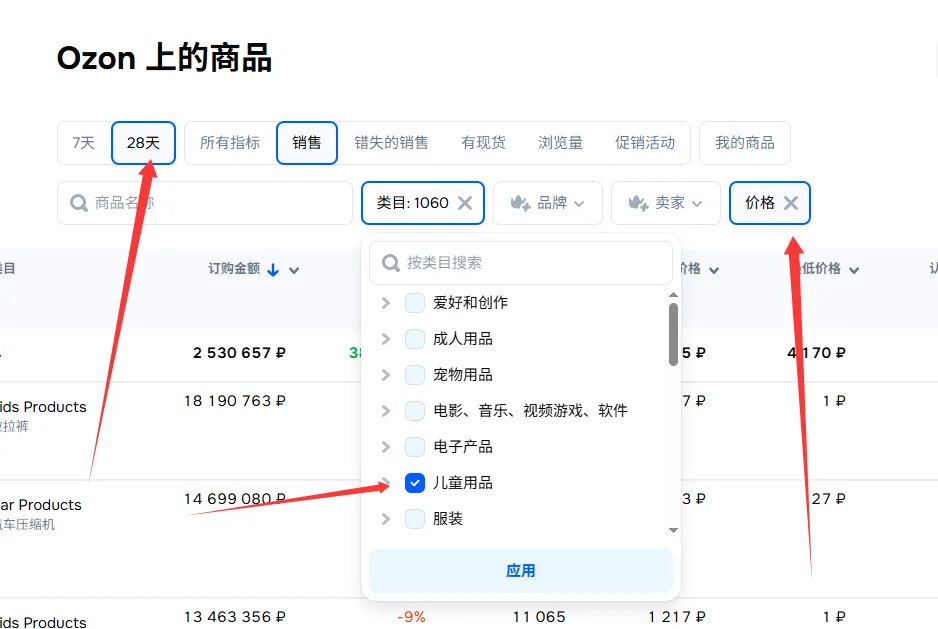The image size is (938, 629).
Task: Expand the 爱好和创作 category tree
Action: pos(386,303)
